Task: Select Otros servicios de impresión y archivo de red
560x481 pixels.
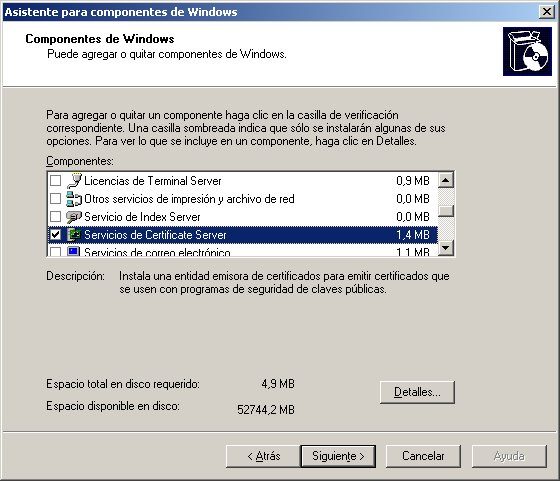Action: [242, 199]
